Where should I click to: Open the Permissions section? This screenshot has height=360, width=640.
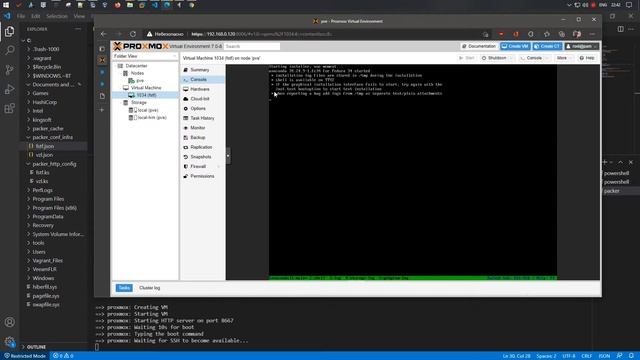[202, 176]
